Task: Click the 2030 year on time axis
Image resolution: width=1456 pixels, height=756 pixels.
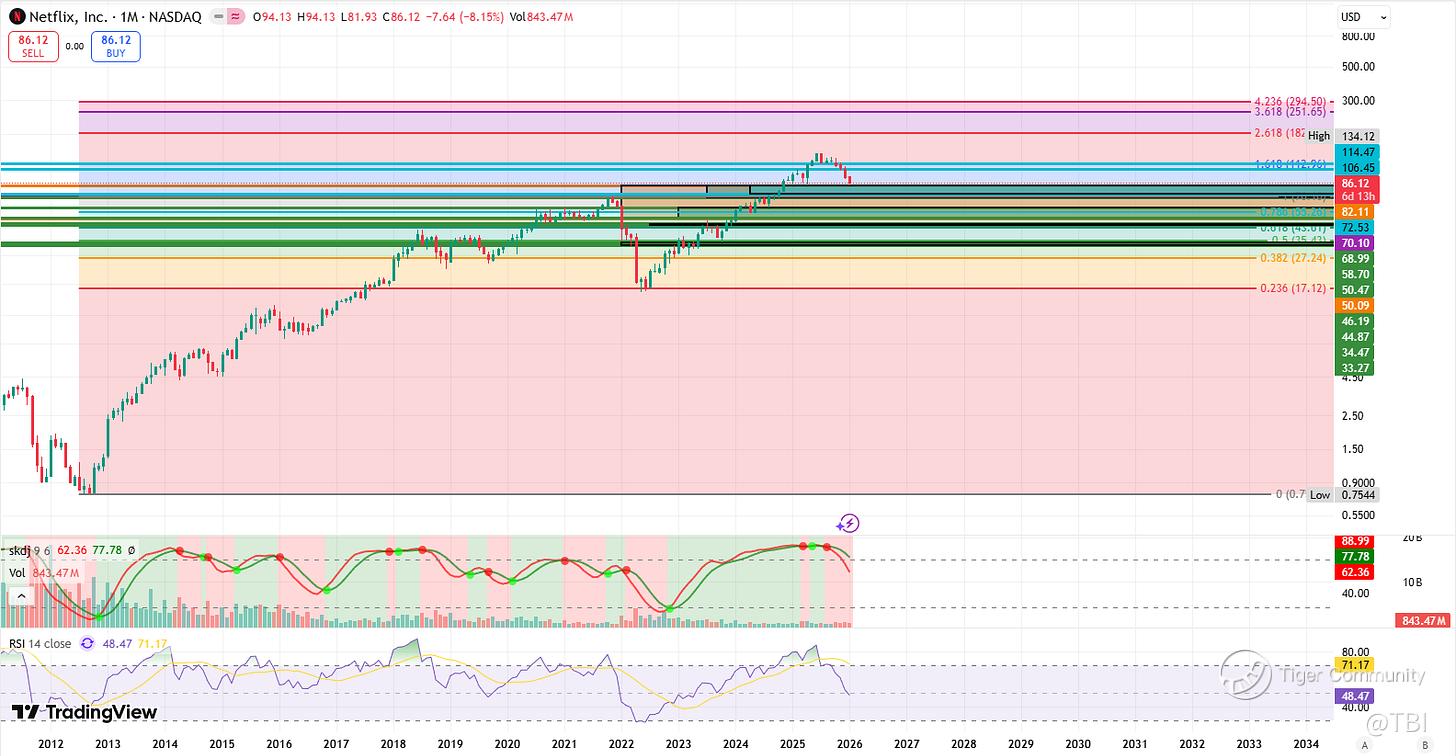Action: point(1078,745)
